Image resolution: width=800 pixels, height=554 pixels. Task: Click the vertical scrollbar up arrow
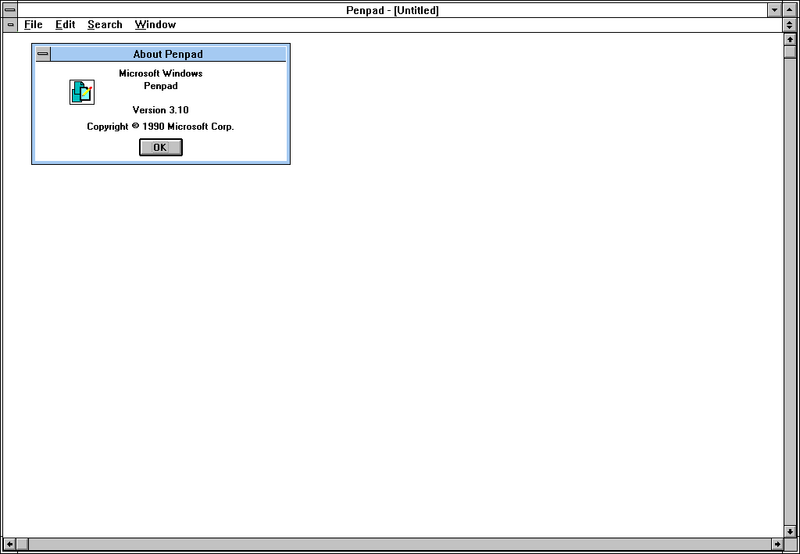pyautogui.click(x=790, y=39)
